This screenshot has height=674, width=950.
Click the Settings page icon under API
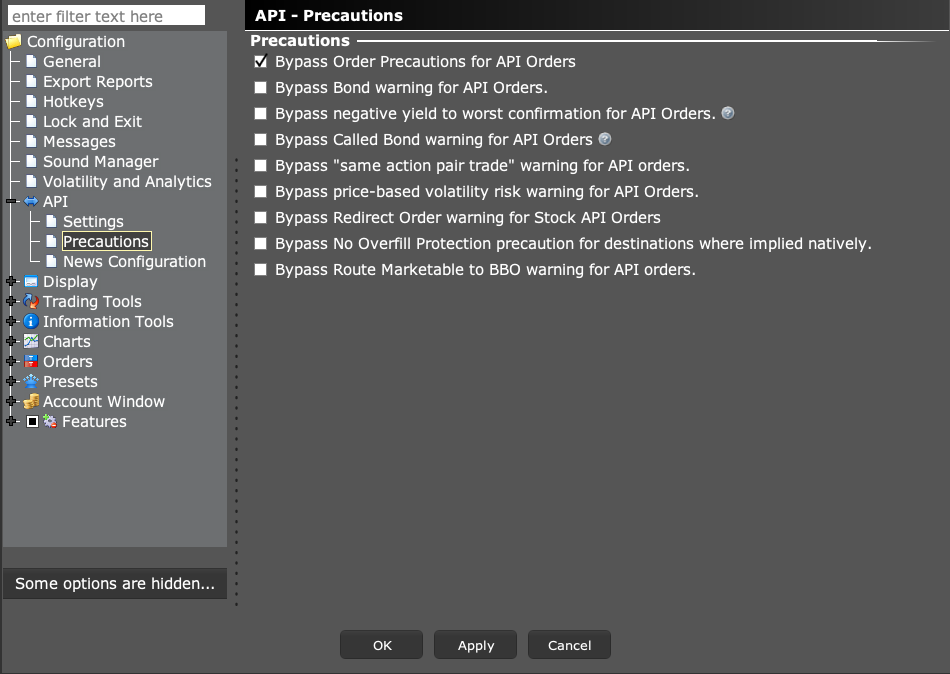tap(51, 221)
